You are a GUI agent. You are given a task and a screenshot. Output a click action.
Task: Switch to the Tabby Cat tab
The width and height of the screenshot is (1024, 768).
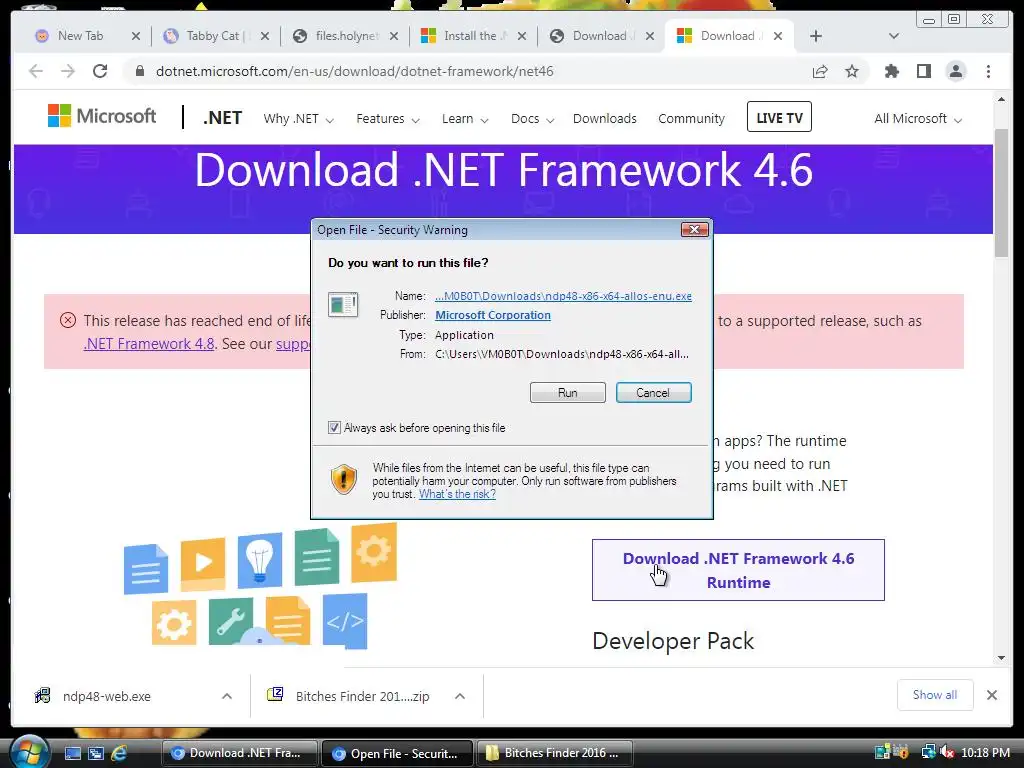coord(210,36)
